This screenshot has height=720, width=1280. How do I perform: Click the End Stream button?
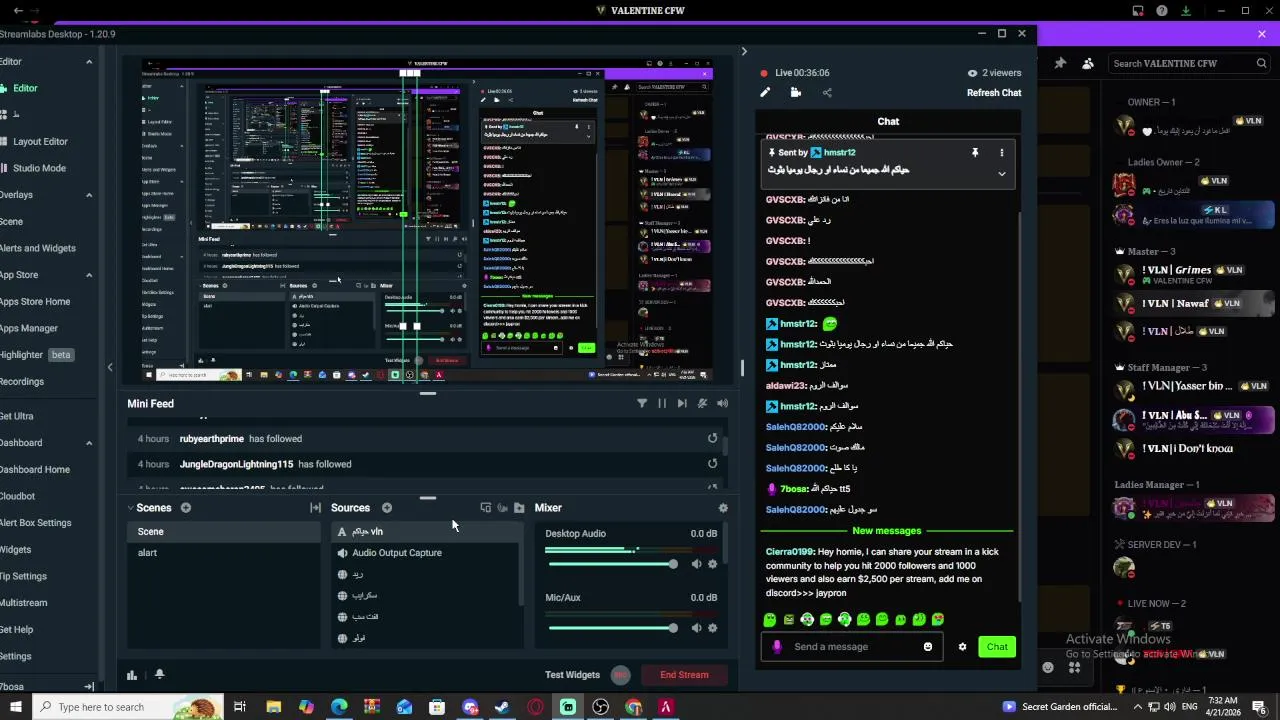click(684, 675)
